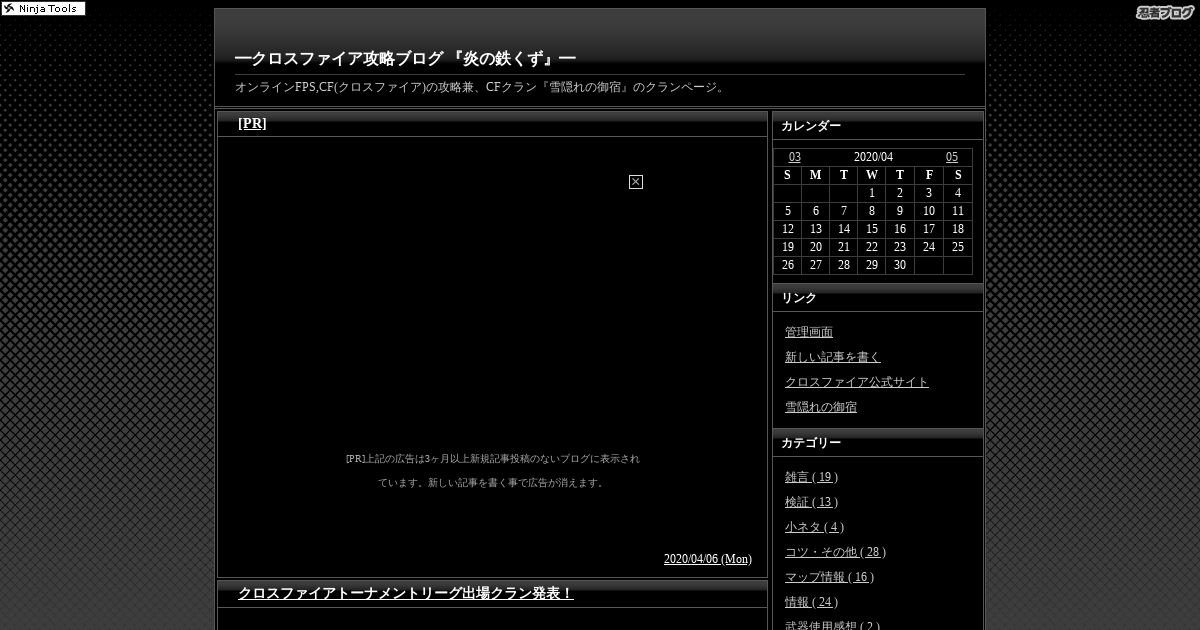Image resolution: width=1200 pixels, height=630 pixels.
Task: Open the 忍者ブログ logo link
Action: 1165,12
